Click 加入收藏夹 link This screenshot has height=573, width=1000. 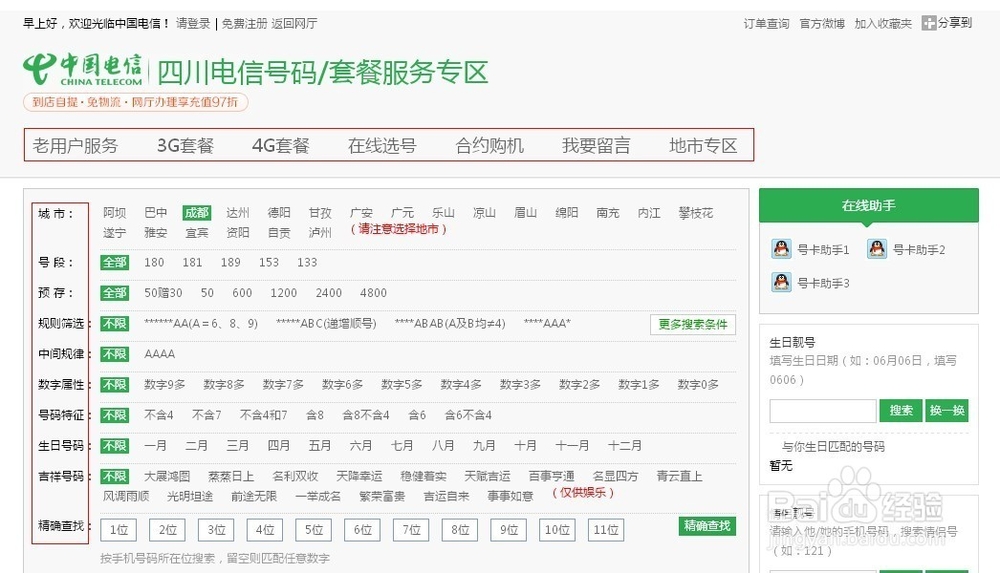(883, 24)
